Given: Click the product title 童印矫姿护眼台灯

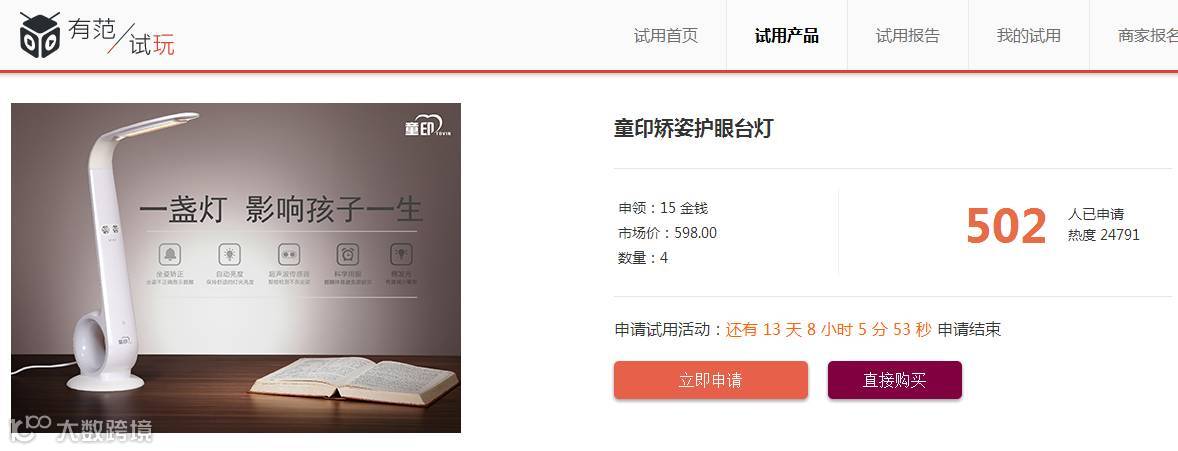Looking at the screenshot, I should tap(693, 129).
